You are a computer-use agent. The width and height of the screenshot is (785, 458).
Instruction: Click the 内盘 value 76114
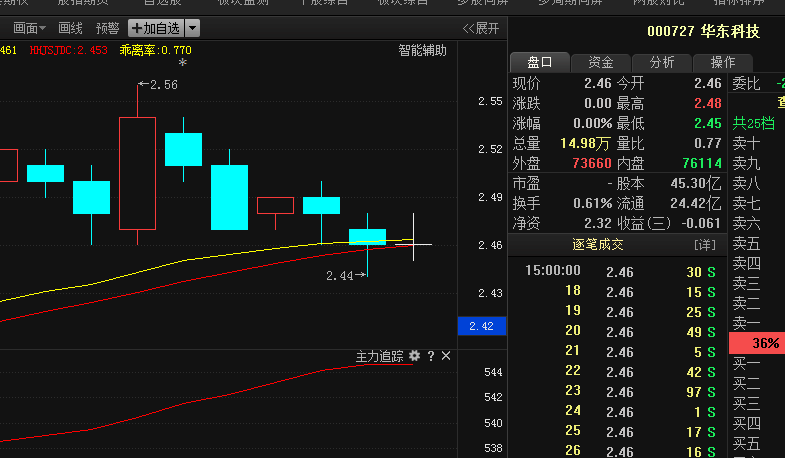pos(702,164)
